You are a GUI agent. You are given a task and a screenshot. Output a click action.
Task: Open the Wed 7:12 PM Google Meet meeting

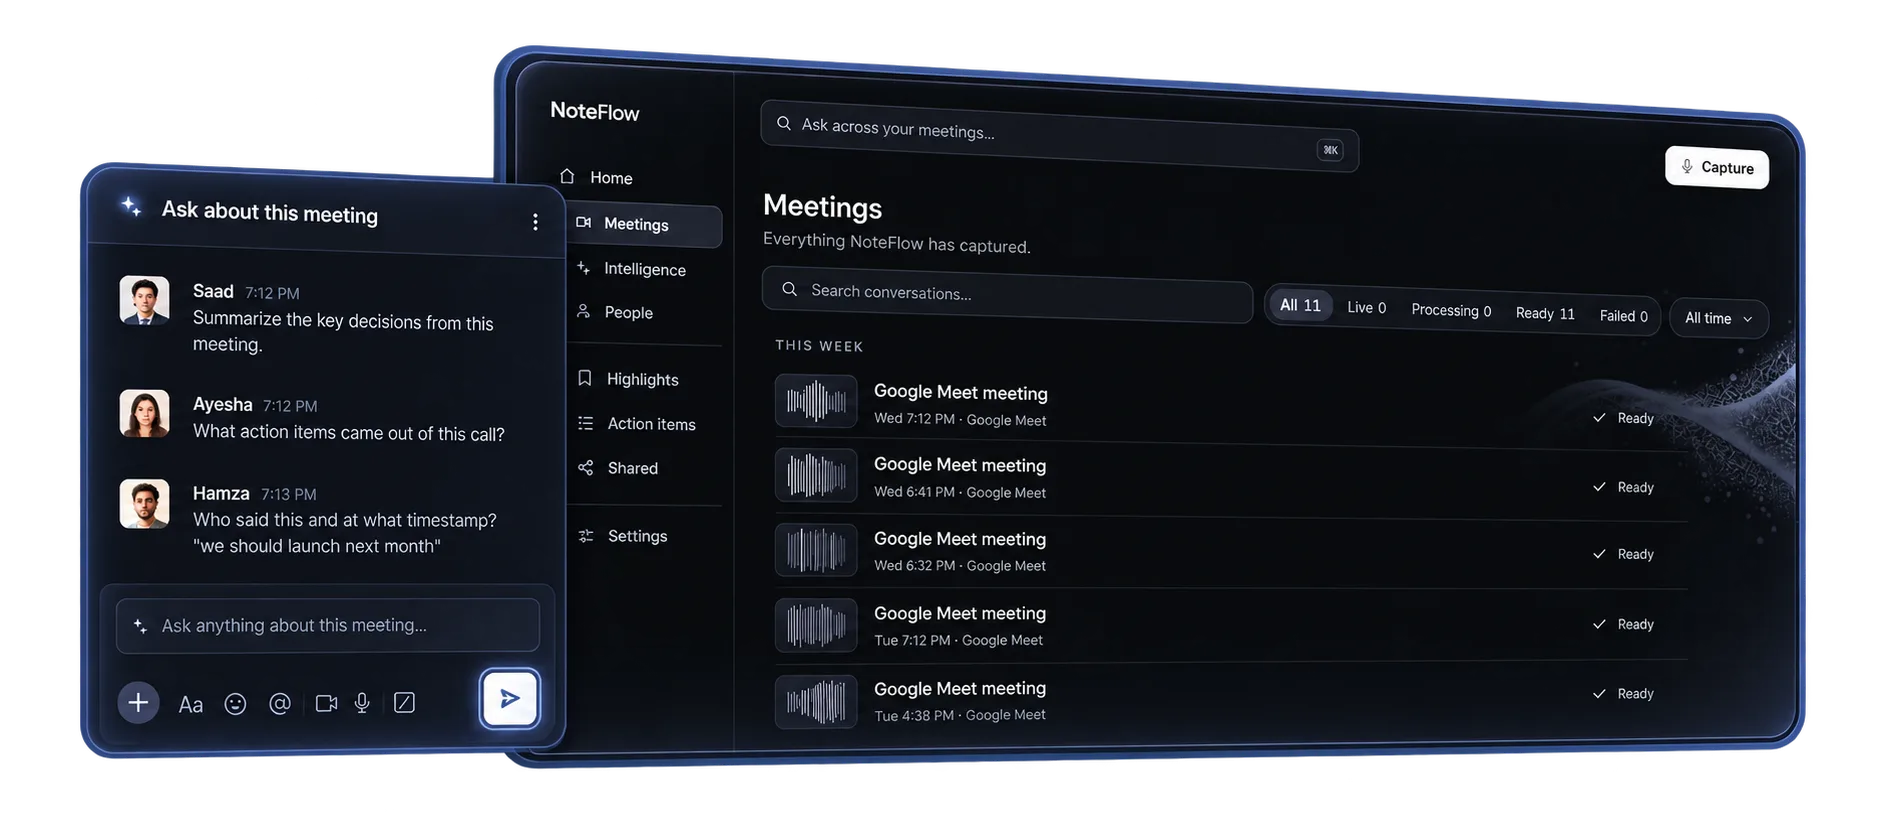1231,405
